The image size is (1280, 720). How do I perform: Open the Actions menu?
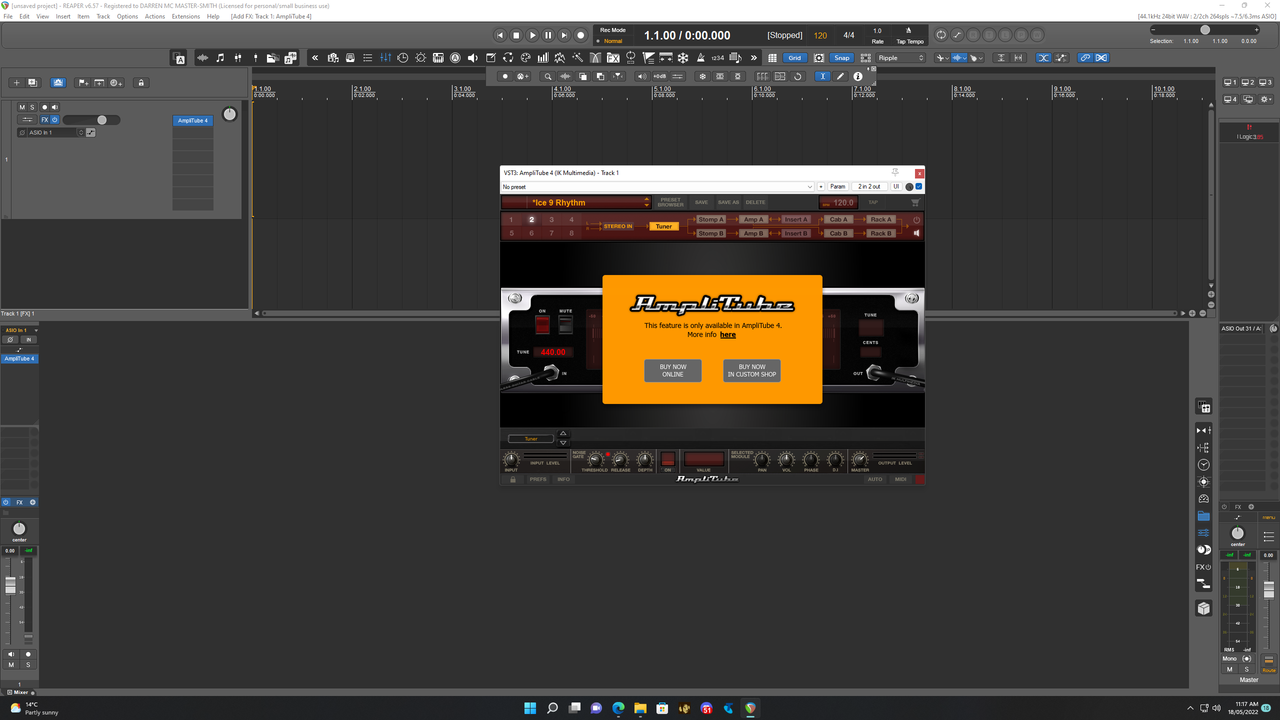(x=154, y=16)
